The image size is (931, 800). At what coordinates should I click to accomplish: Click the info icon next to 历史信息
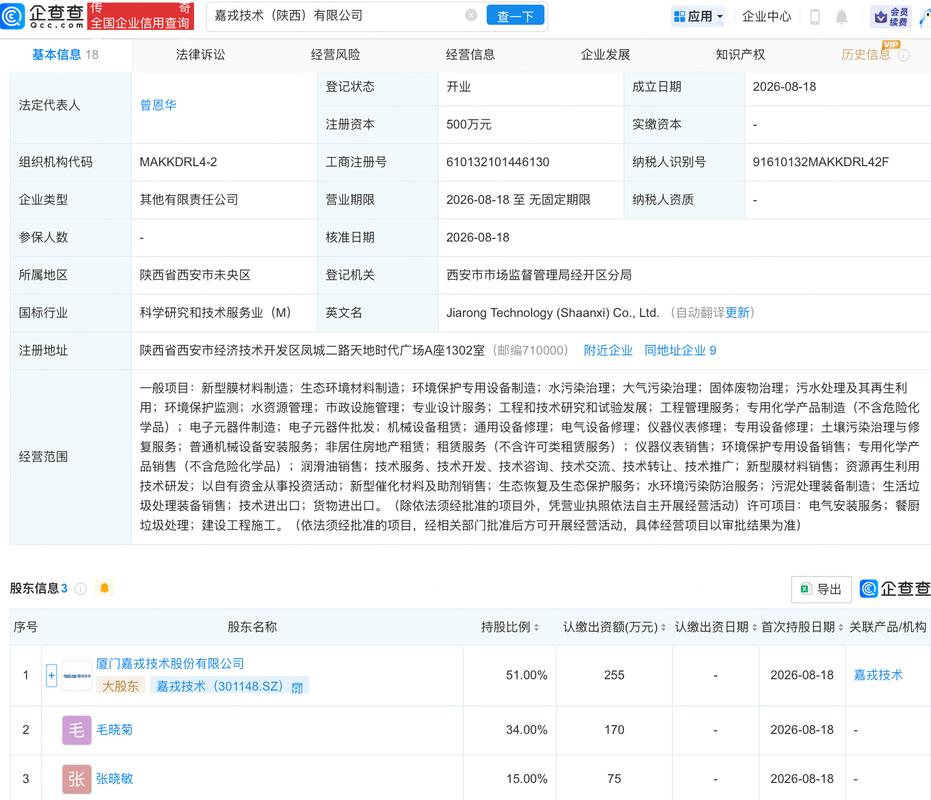tap(904, 55)
